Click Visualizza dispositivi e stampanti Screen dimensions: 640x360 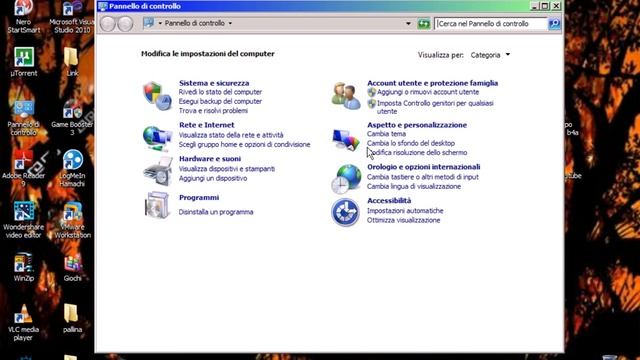(227, 169)
